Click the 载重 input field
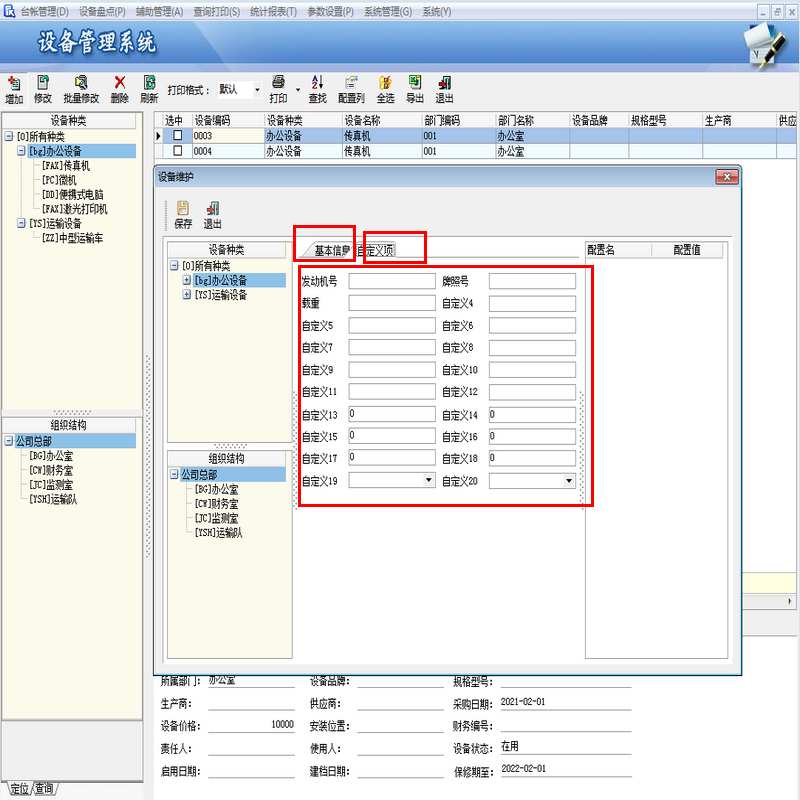The height and width of the screenshot is (800, 800). (x=392, y=303)
